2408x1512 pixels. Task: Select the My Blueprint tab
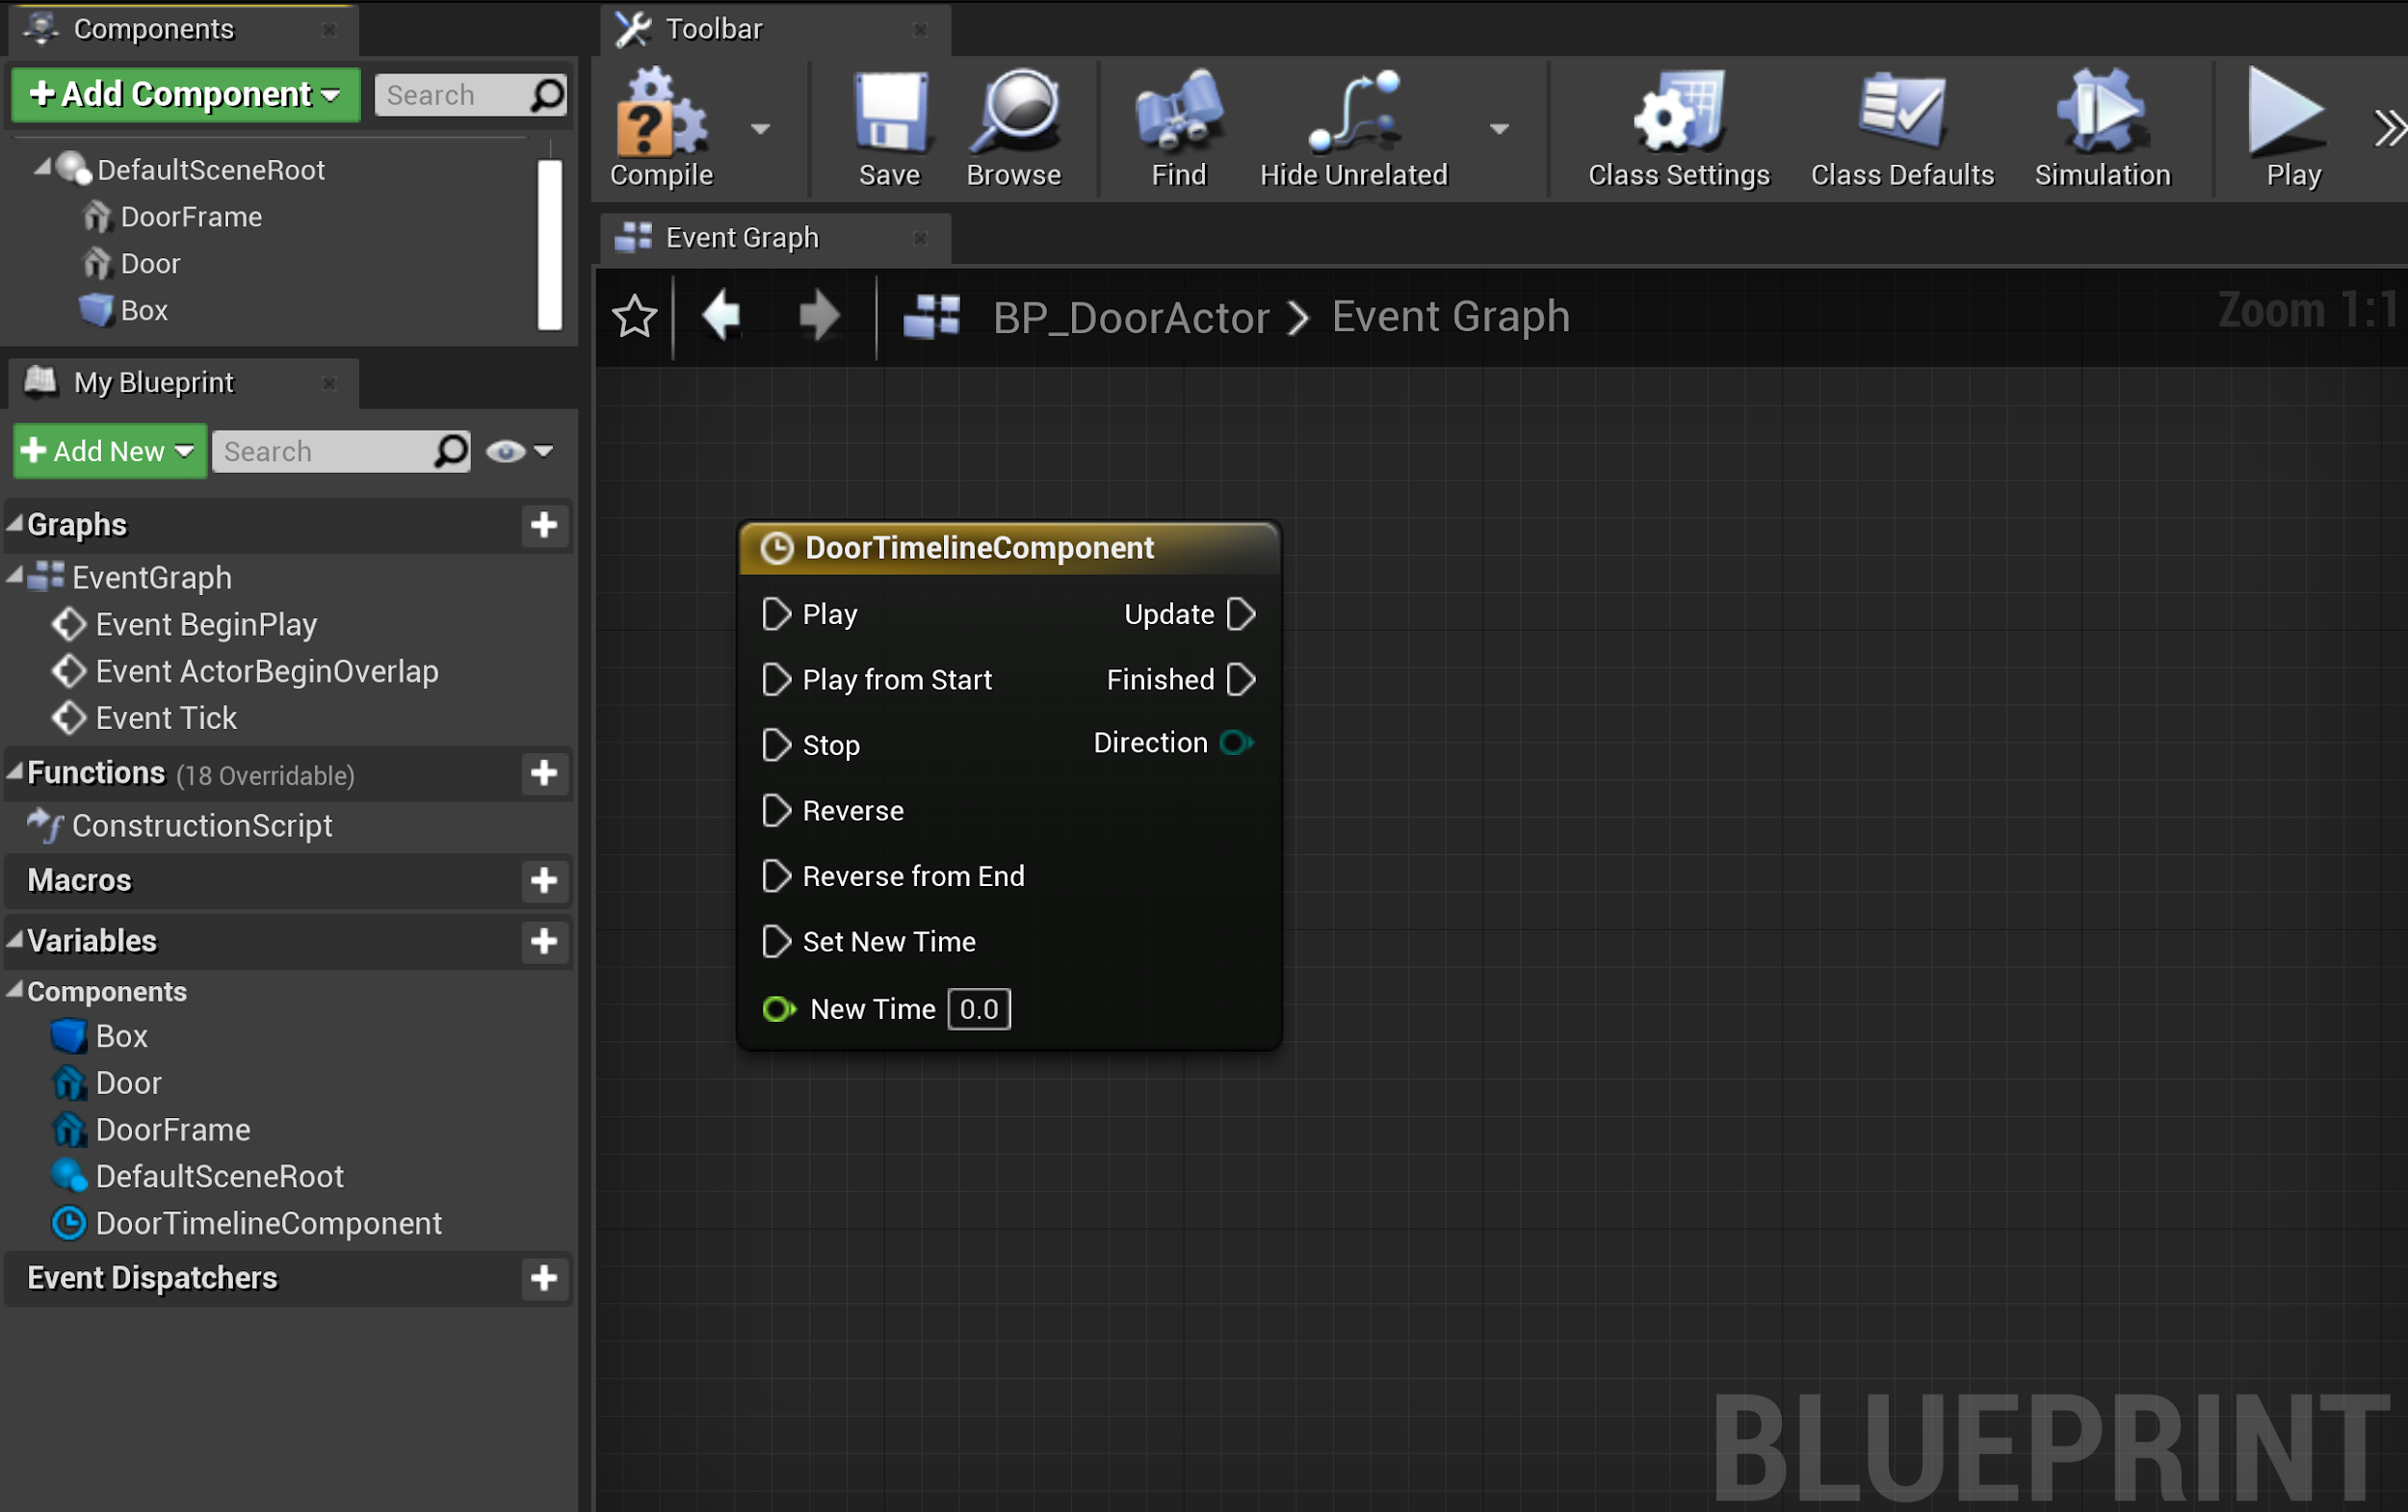tap(153, 383)
